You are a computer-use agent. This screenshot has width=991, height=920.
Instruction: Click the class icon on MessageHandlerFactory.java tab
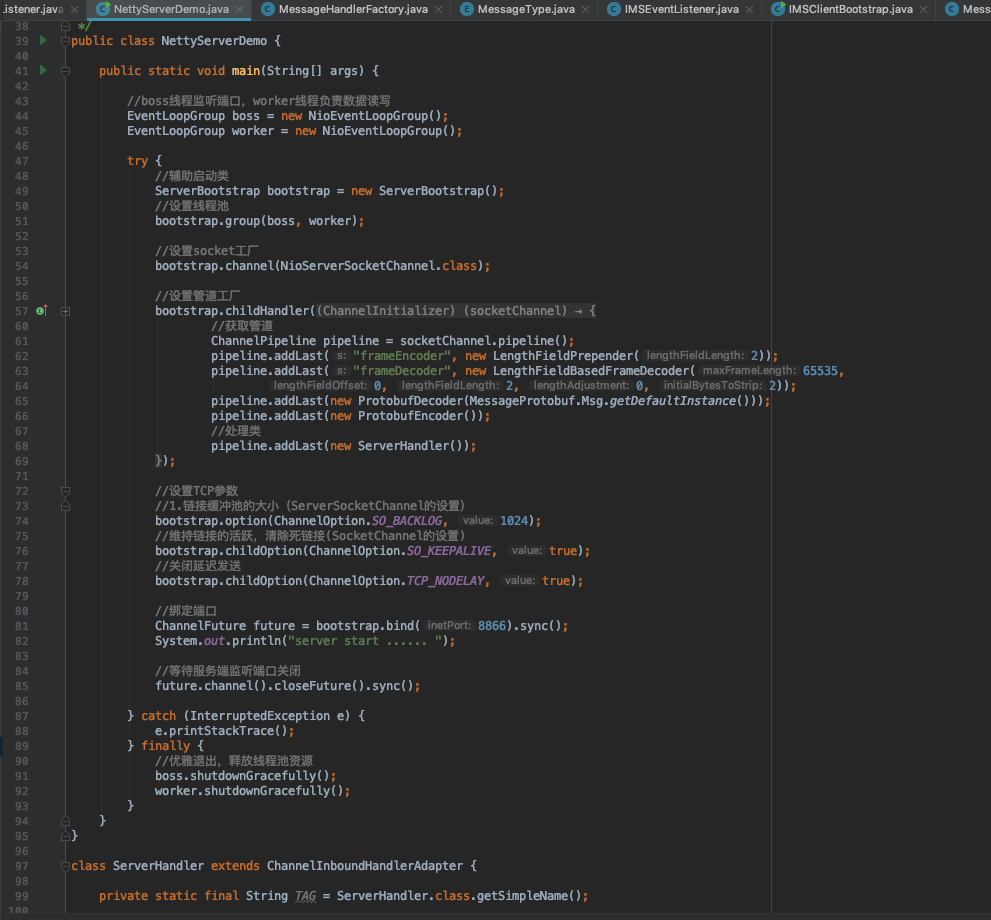pos(267,10)
